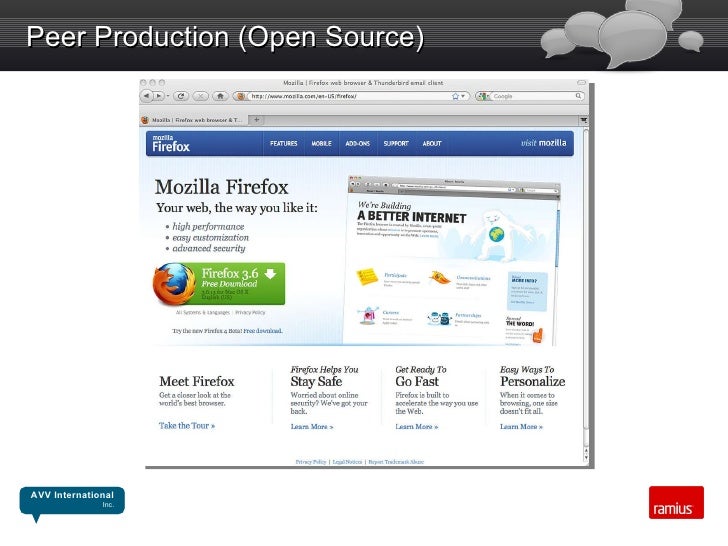This screenshot has height=546, width=728.
Task: Click Learn More under Go Fast
Action: [x=417, y=427]
